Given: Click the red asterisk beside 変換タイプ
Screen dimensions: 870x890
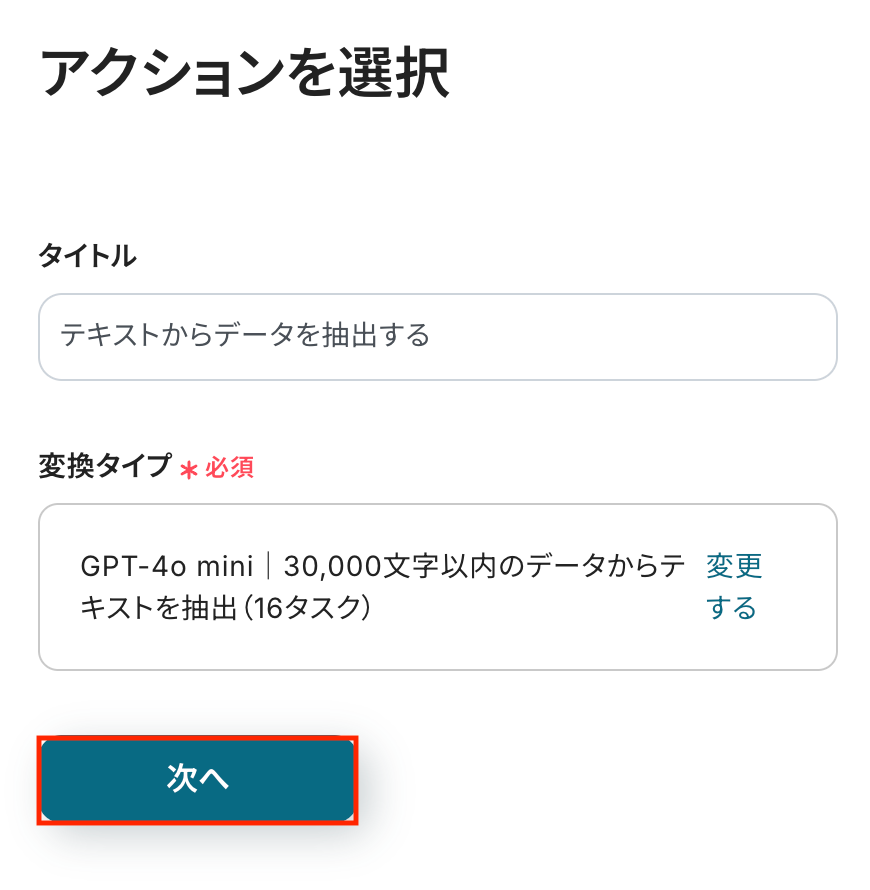Looking at the screenshot, I should click(x=188, y=468).
